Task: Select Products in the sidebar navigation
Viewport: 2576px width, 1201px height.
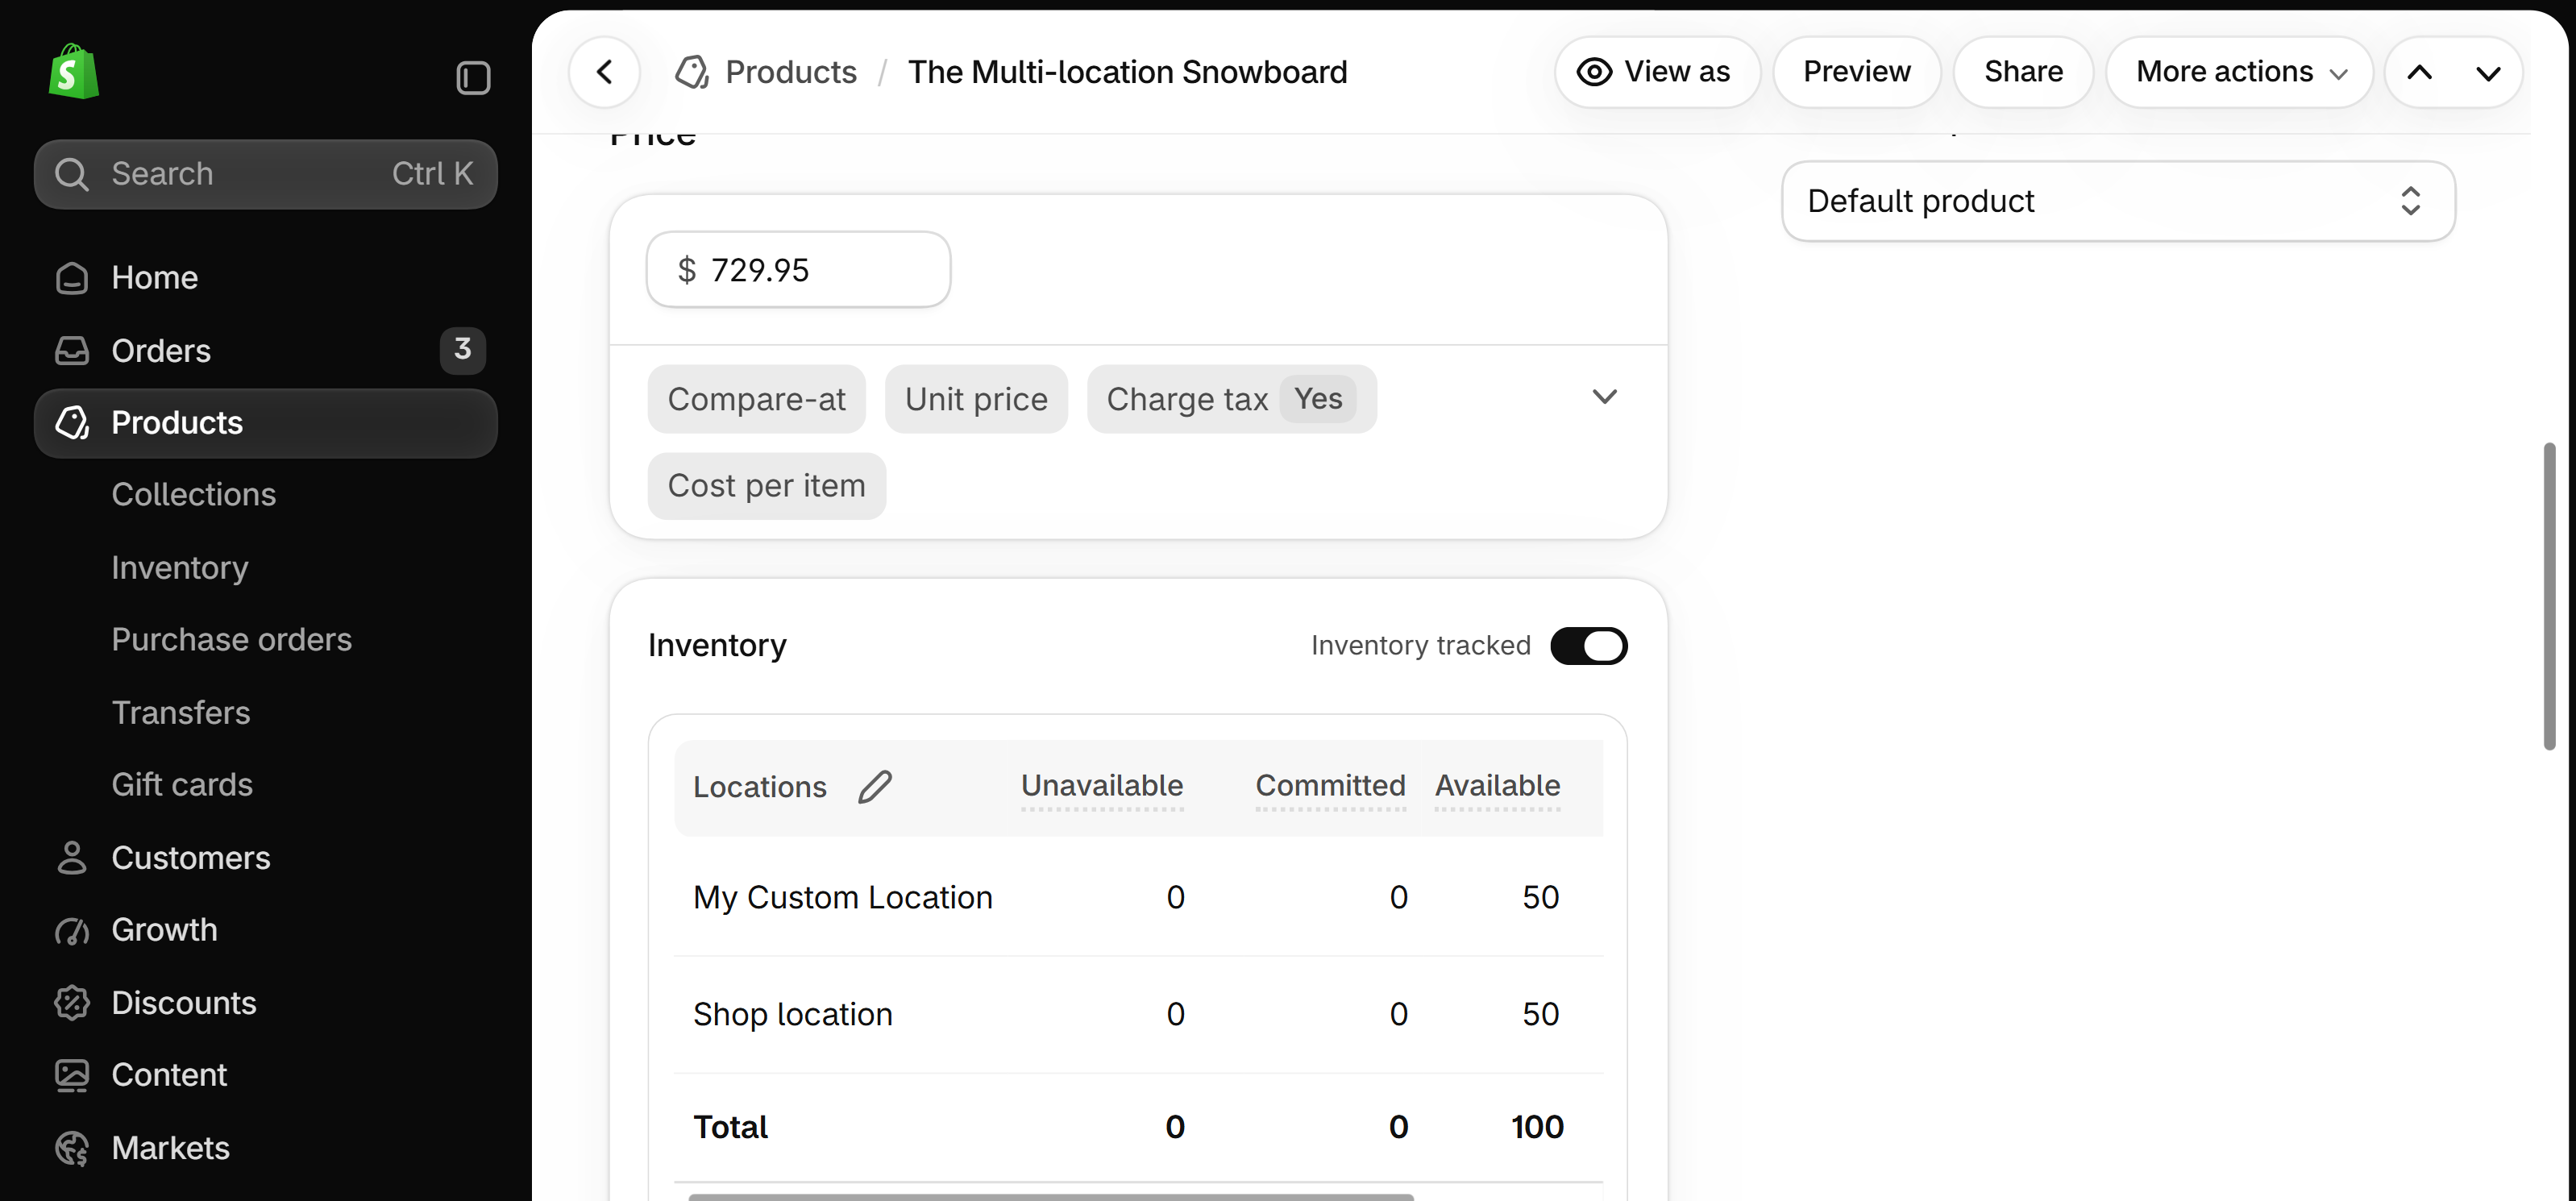Action: coord(266,423)
